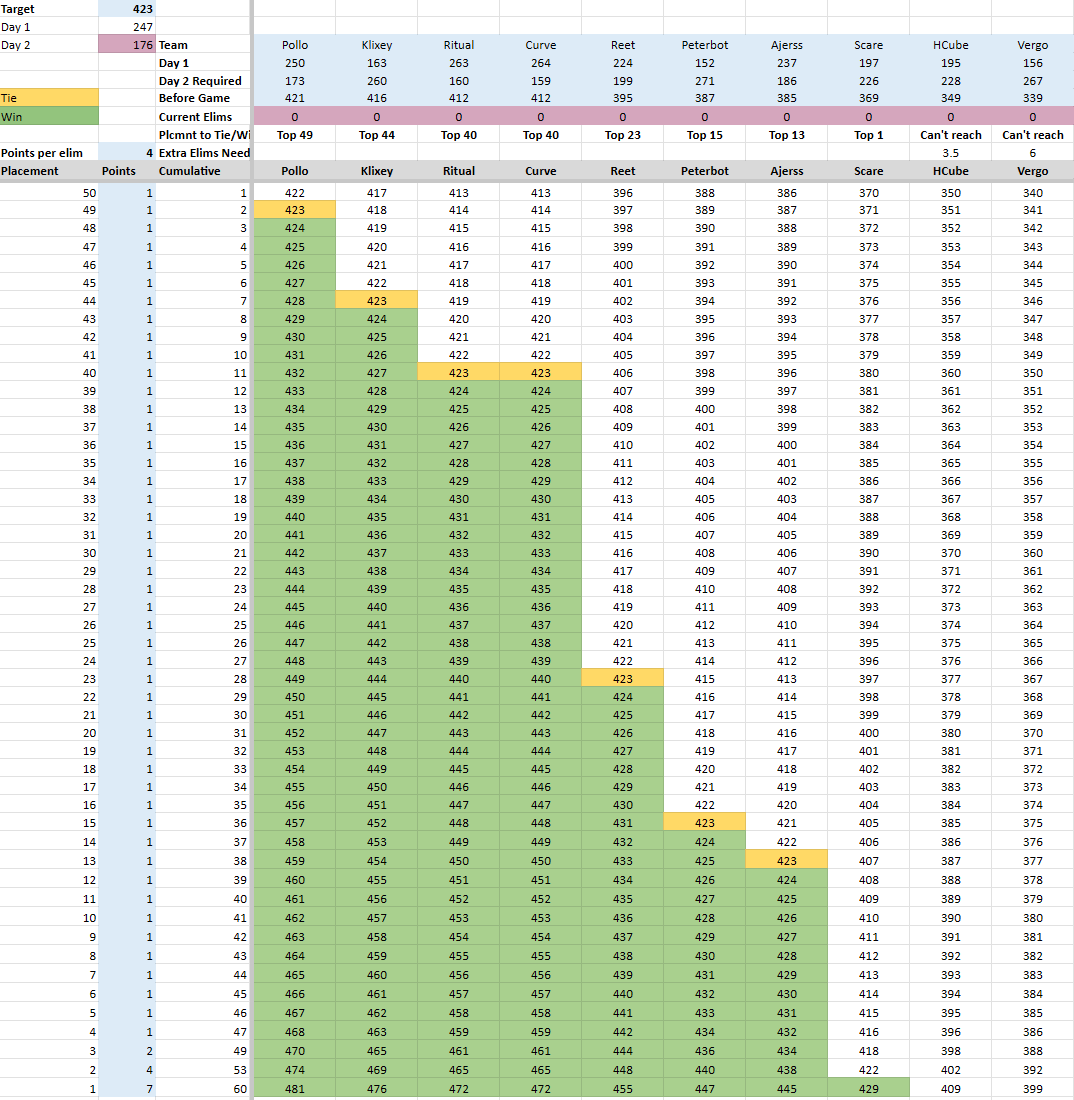This screenshot has height=1100, width=1074.
Task: Select Pollo's Day 1 score 250
Action: point(295,63)
